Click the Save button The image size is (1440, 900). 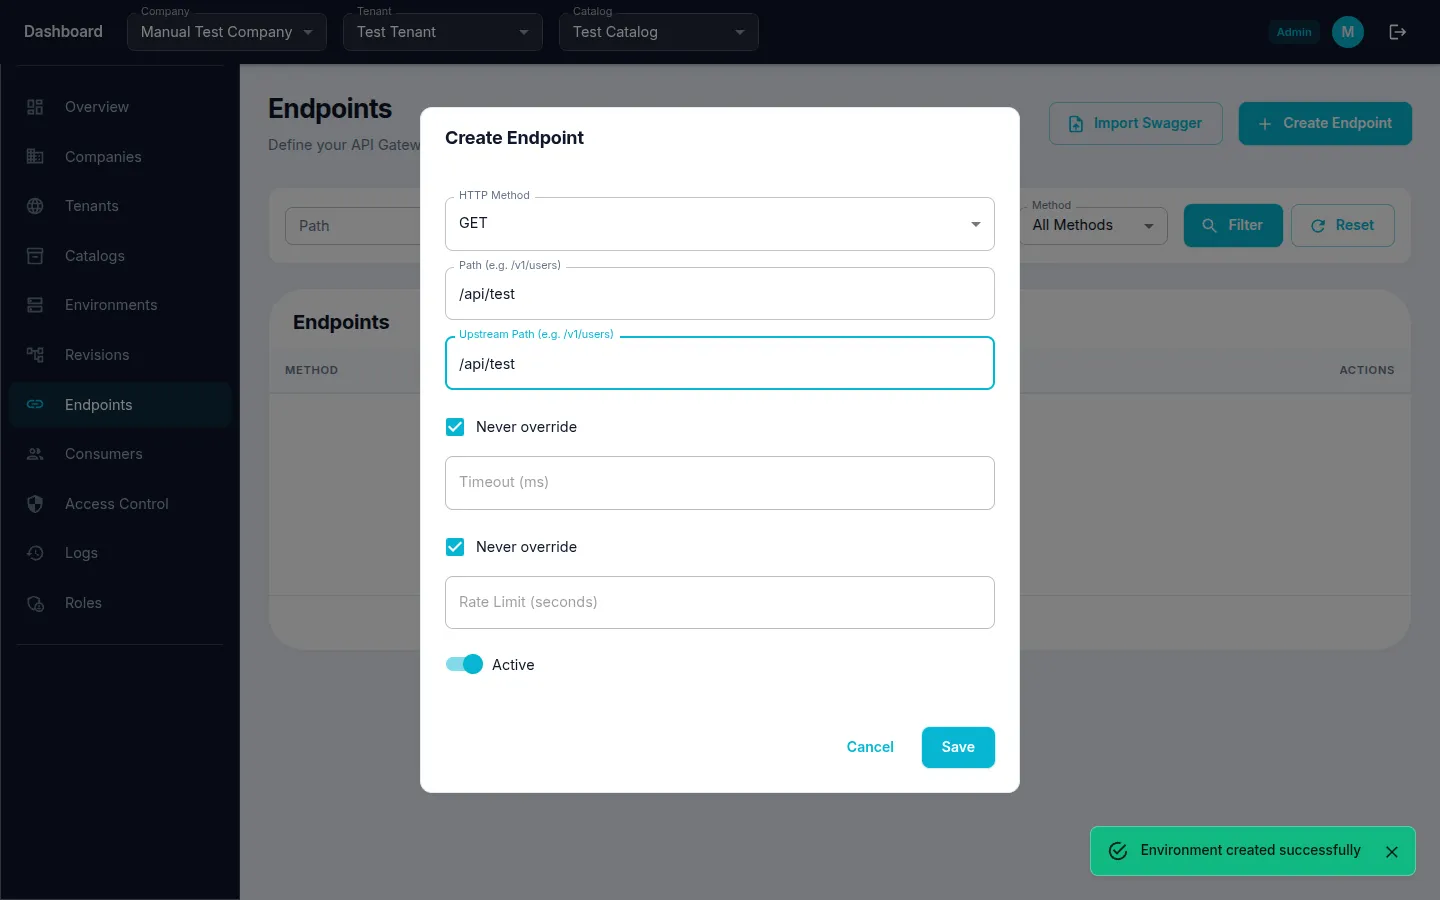click(957, 747)
